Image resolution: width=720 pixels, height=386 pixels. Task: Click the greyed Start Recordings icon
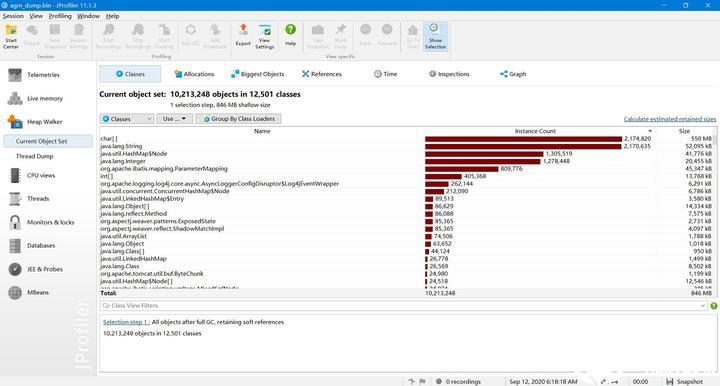pyautogui.click(x=108, y=37)
